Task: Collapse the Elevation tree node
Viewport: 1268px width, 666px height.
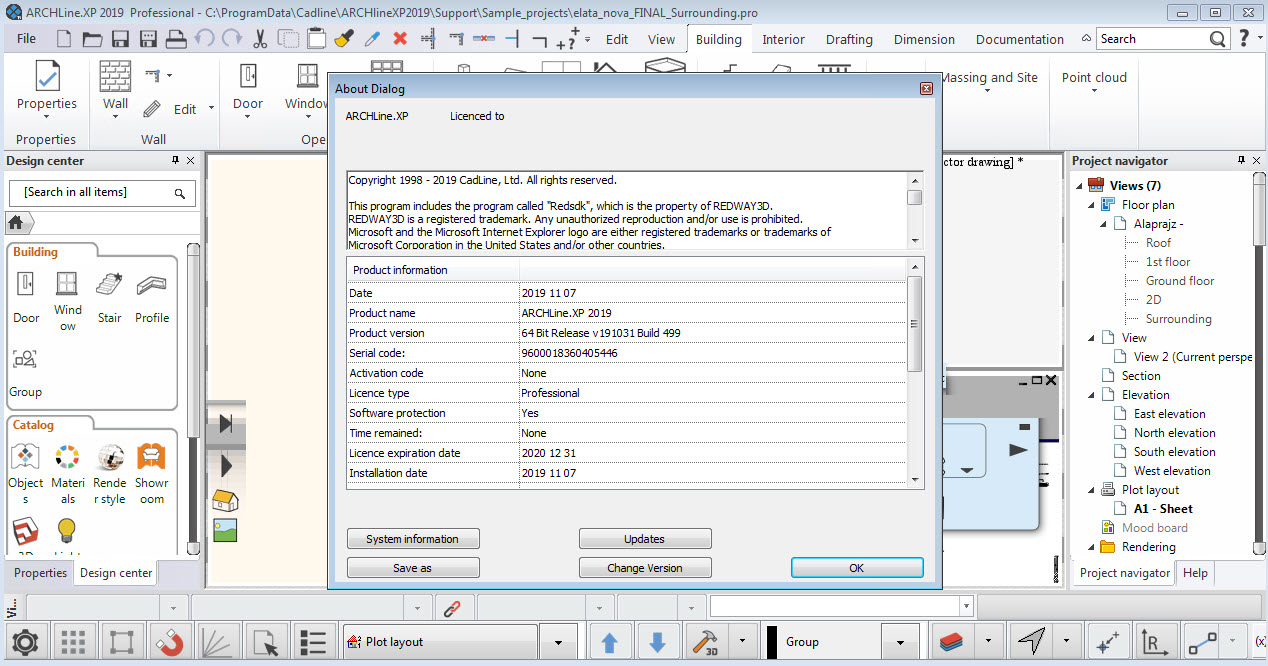Action: tap(1093, 395)
